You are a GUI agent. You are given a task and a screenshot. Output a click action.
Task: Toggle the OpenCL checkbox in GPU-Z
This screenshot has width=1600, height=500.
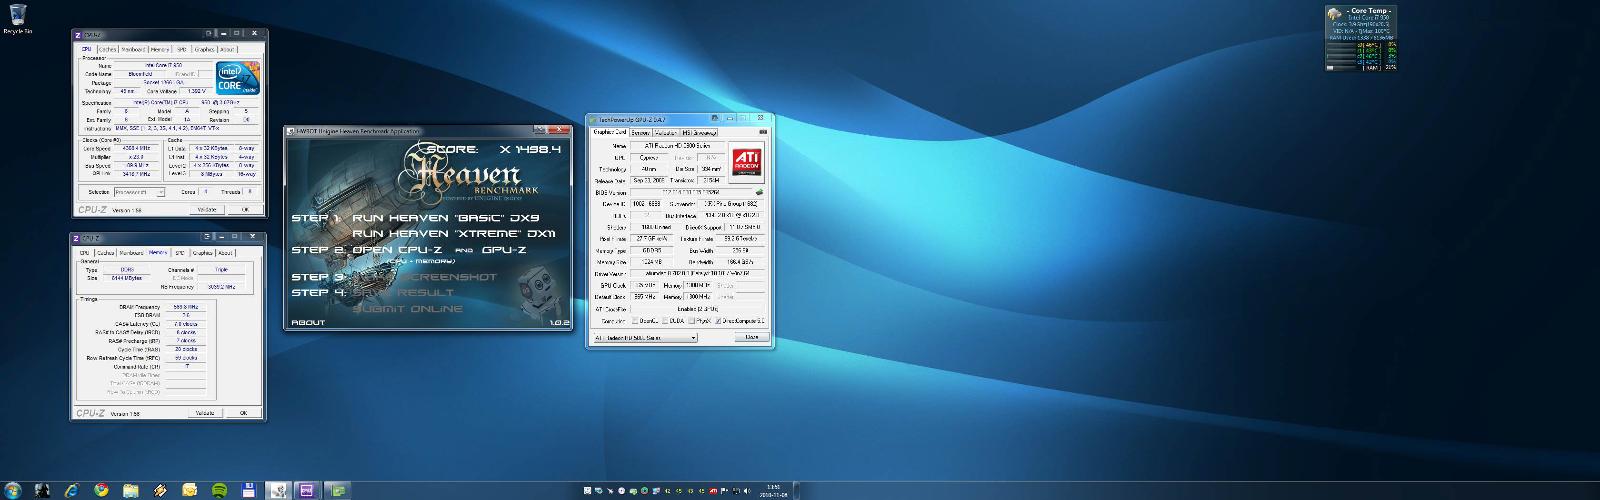click(634, 321)
